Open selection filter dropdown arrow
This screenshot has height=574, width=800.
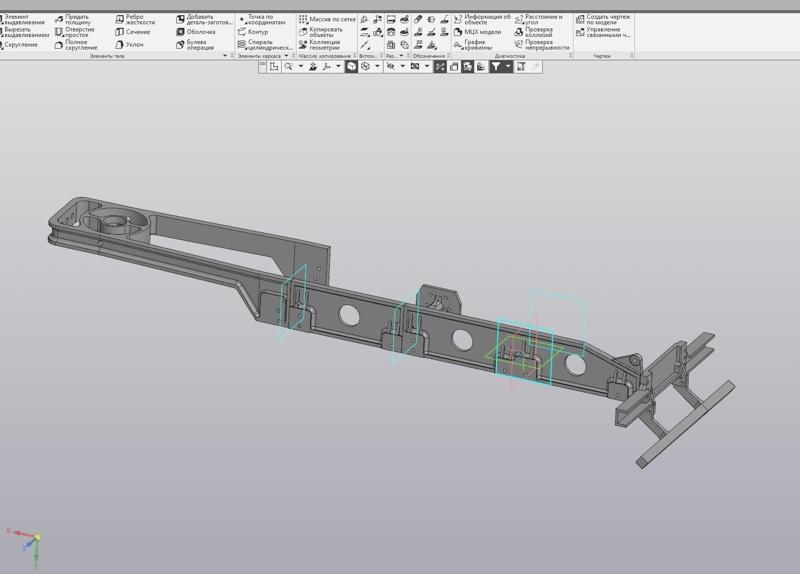coord(508,67)
